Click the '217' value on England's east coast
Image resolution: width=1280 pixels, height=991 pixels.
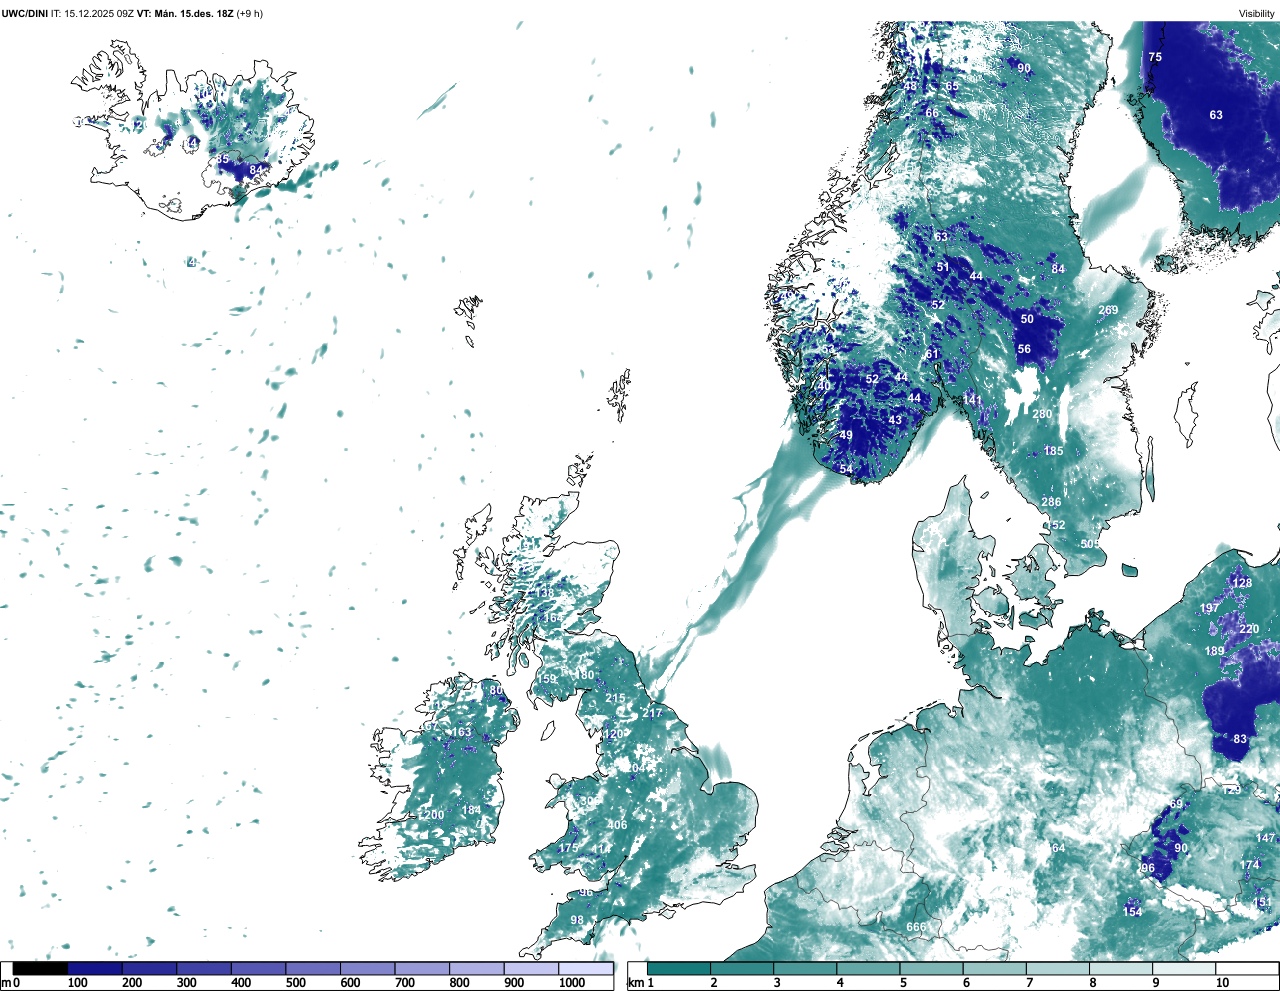coord(652,713)
